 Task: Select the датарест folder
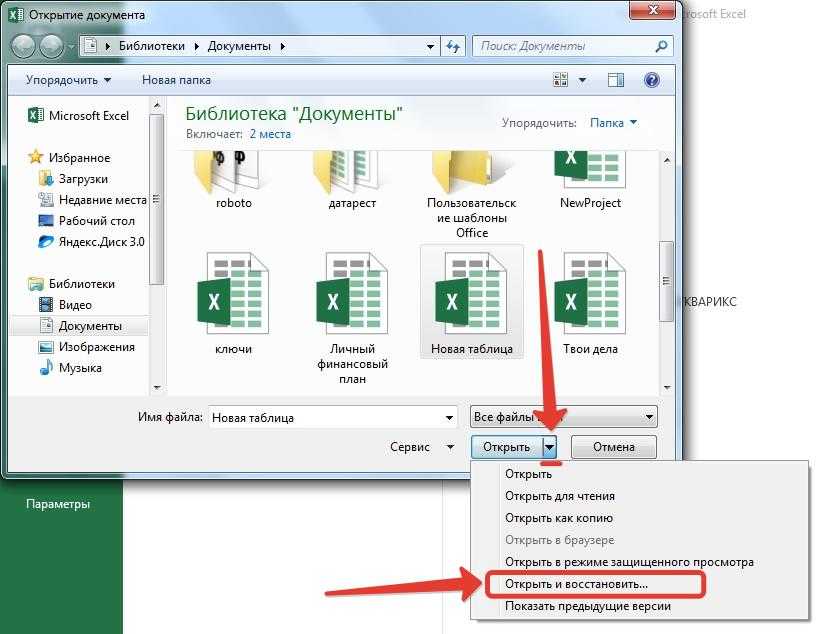click(x=352, y=181)
